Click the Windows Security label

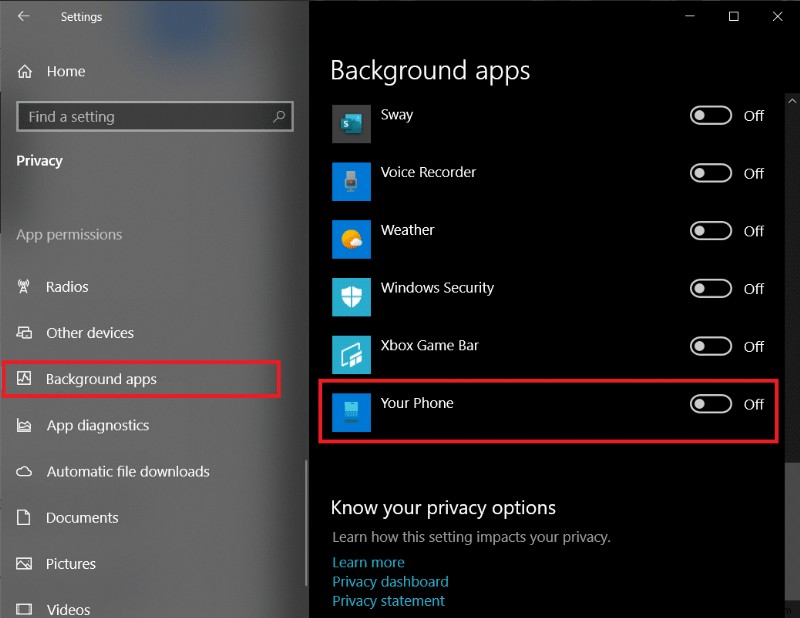[x=437, y=288]
